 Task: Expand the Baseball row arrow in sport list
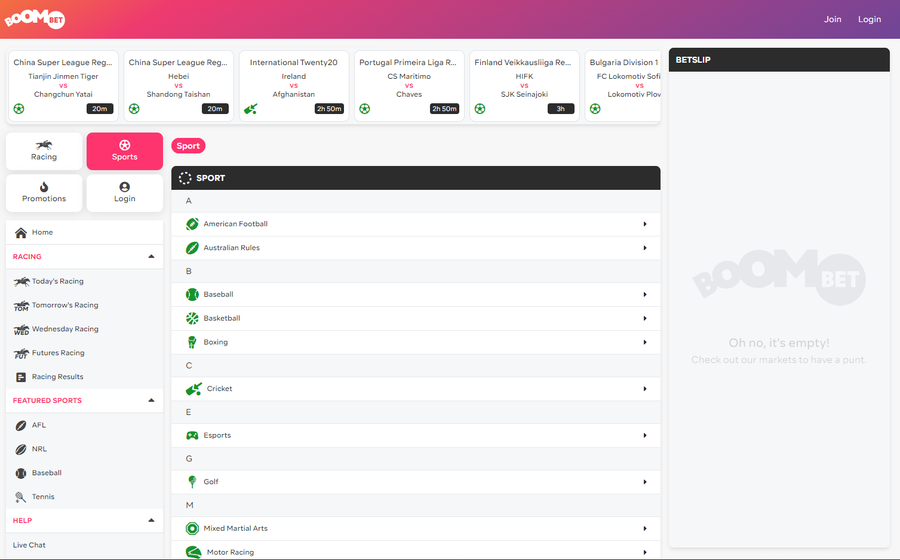pyautogui.click(x=645, y=294)
